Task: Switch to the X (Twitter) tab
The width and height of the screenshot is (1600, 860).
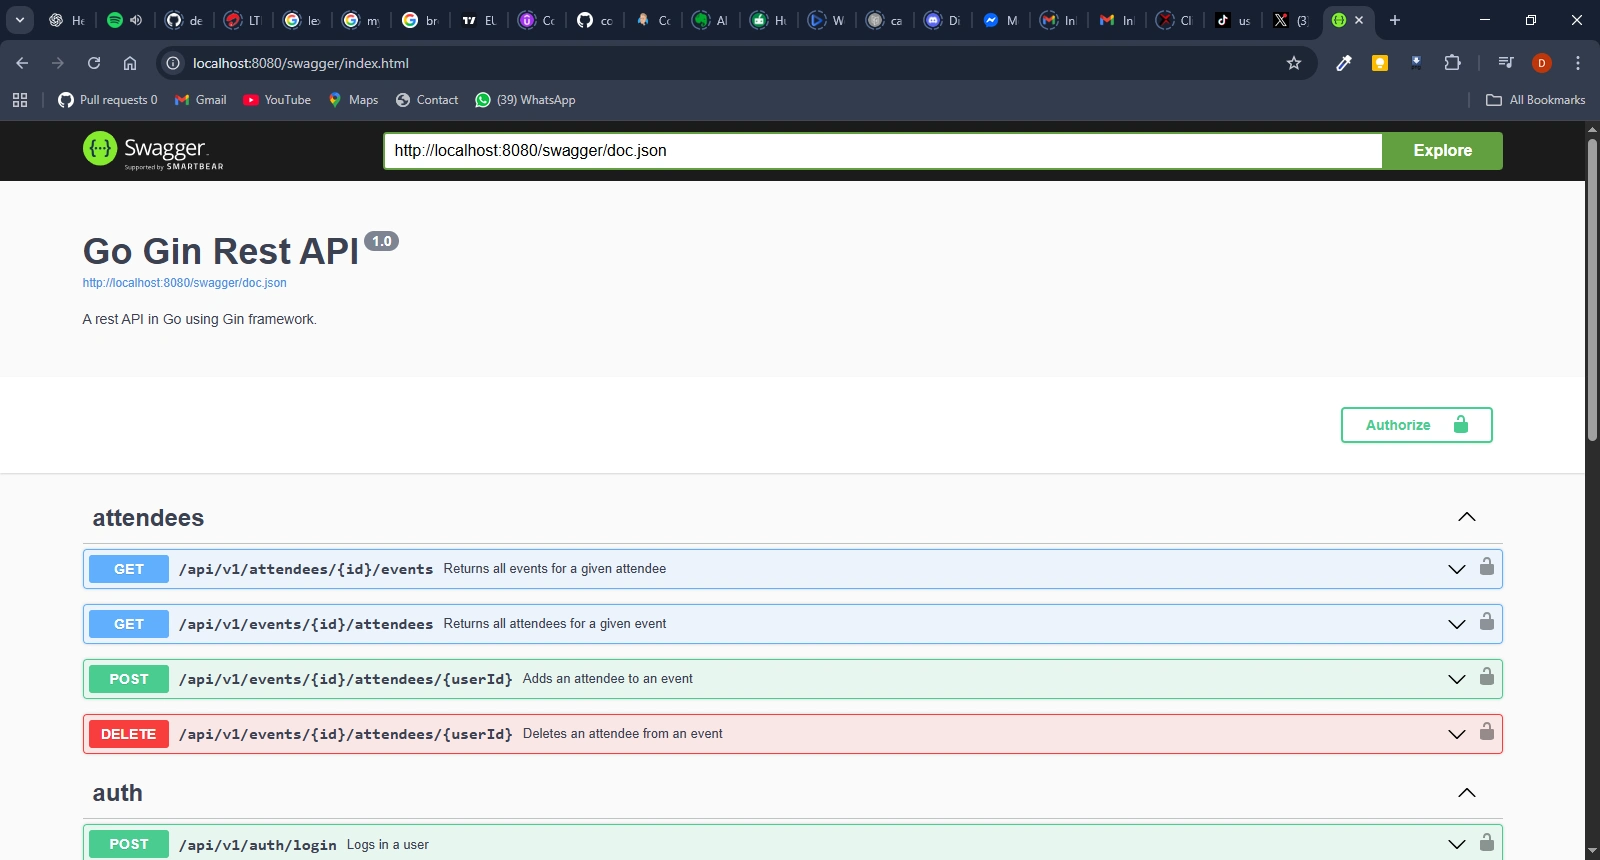Action: [x=1292, y=20]
